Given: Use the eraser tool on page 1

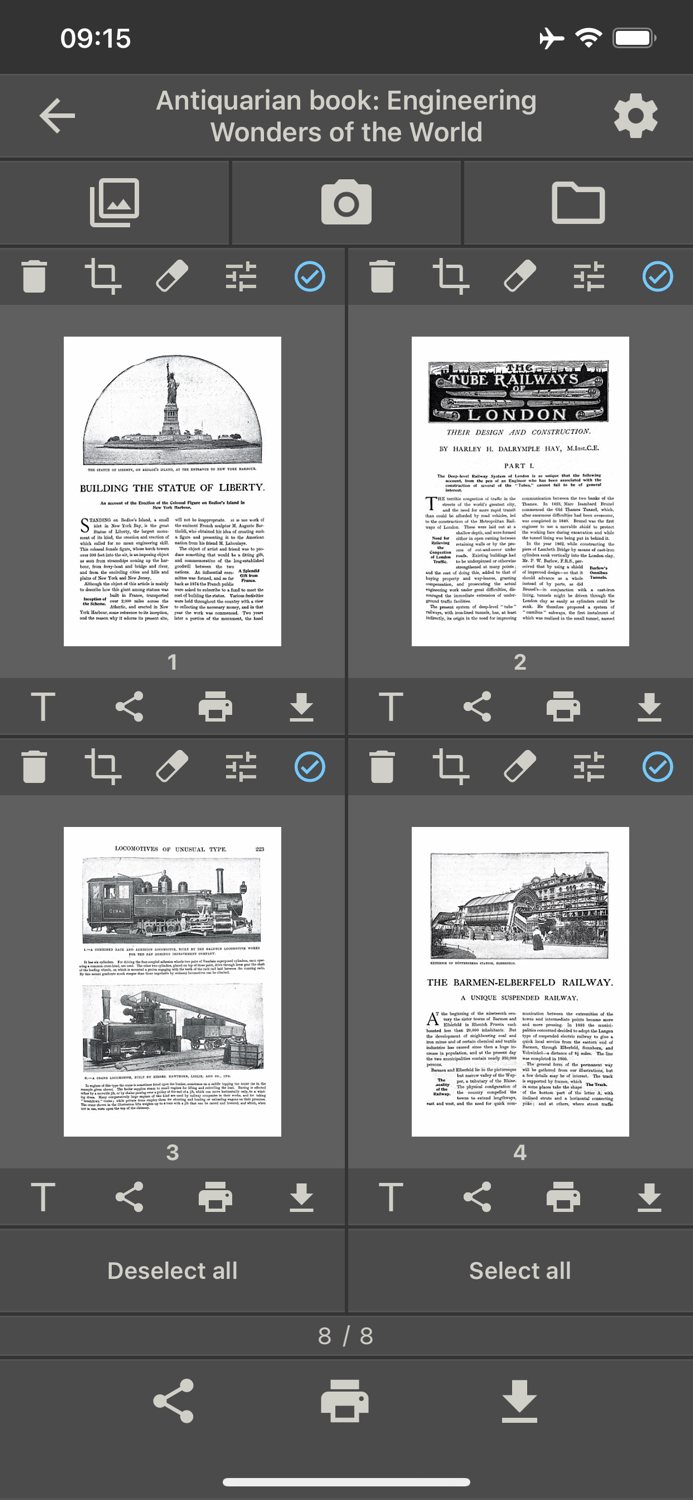Looking at the screenshot, I should point(172,276).
